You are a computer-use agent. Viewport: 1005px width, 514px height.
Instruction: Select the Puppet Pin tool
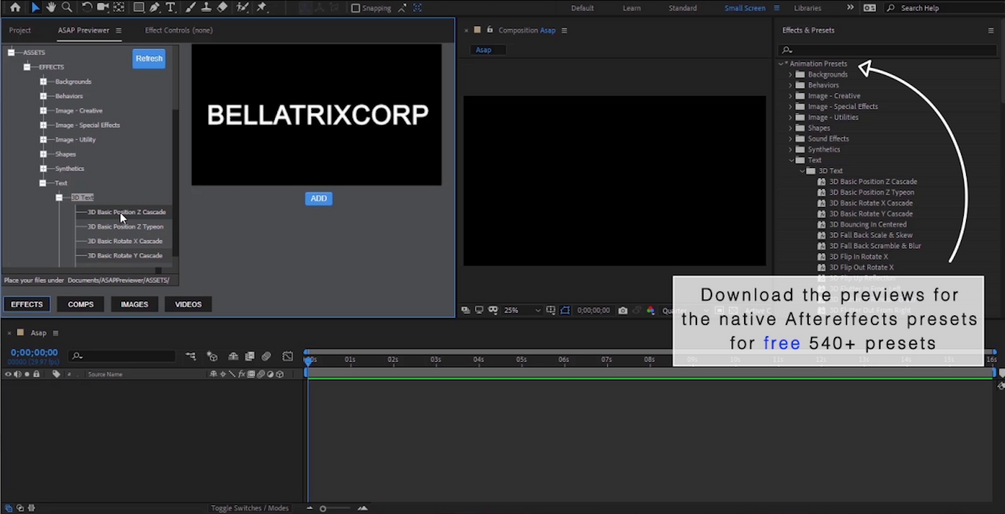point(262,8)
